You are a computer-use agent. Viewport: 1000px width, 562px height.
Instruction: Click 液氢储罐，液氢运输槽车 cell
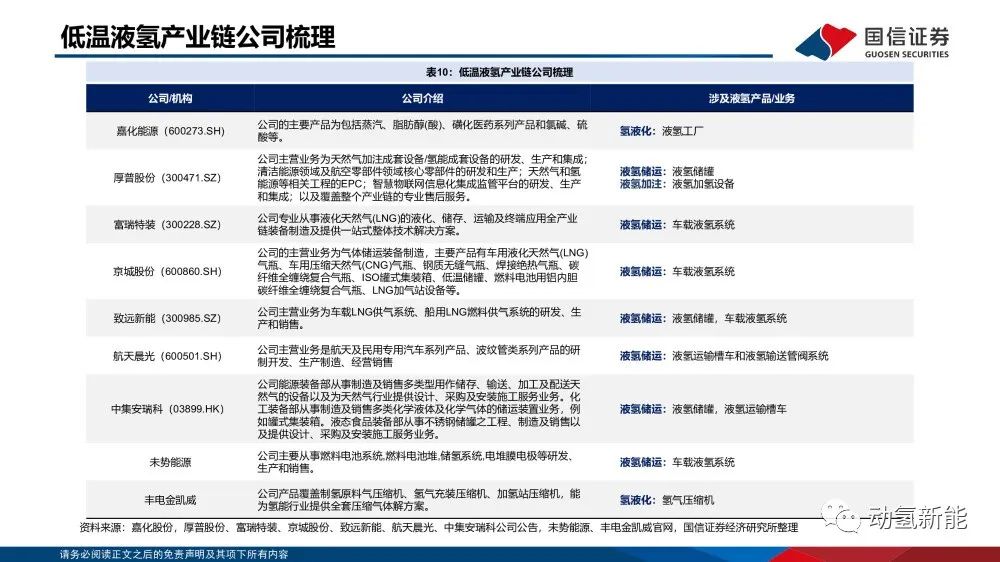(x=703, y=409)
